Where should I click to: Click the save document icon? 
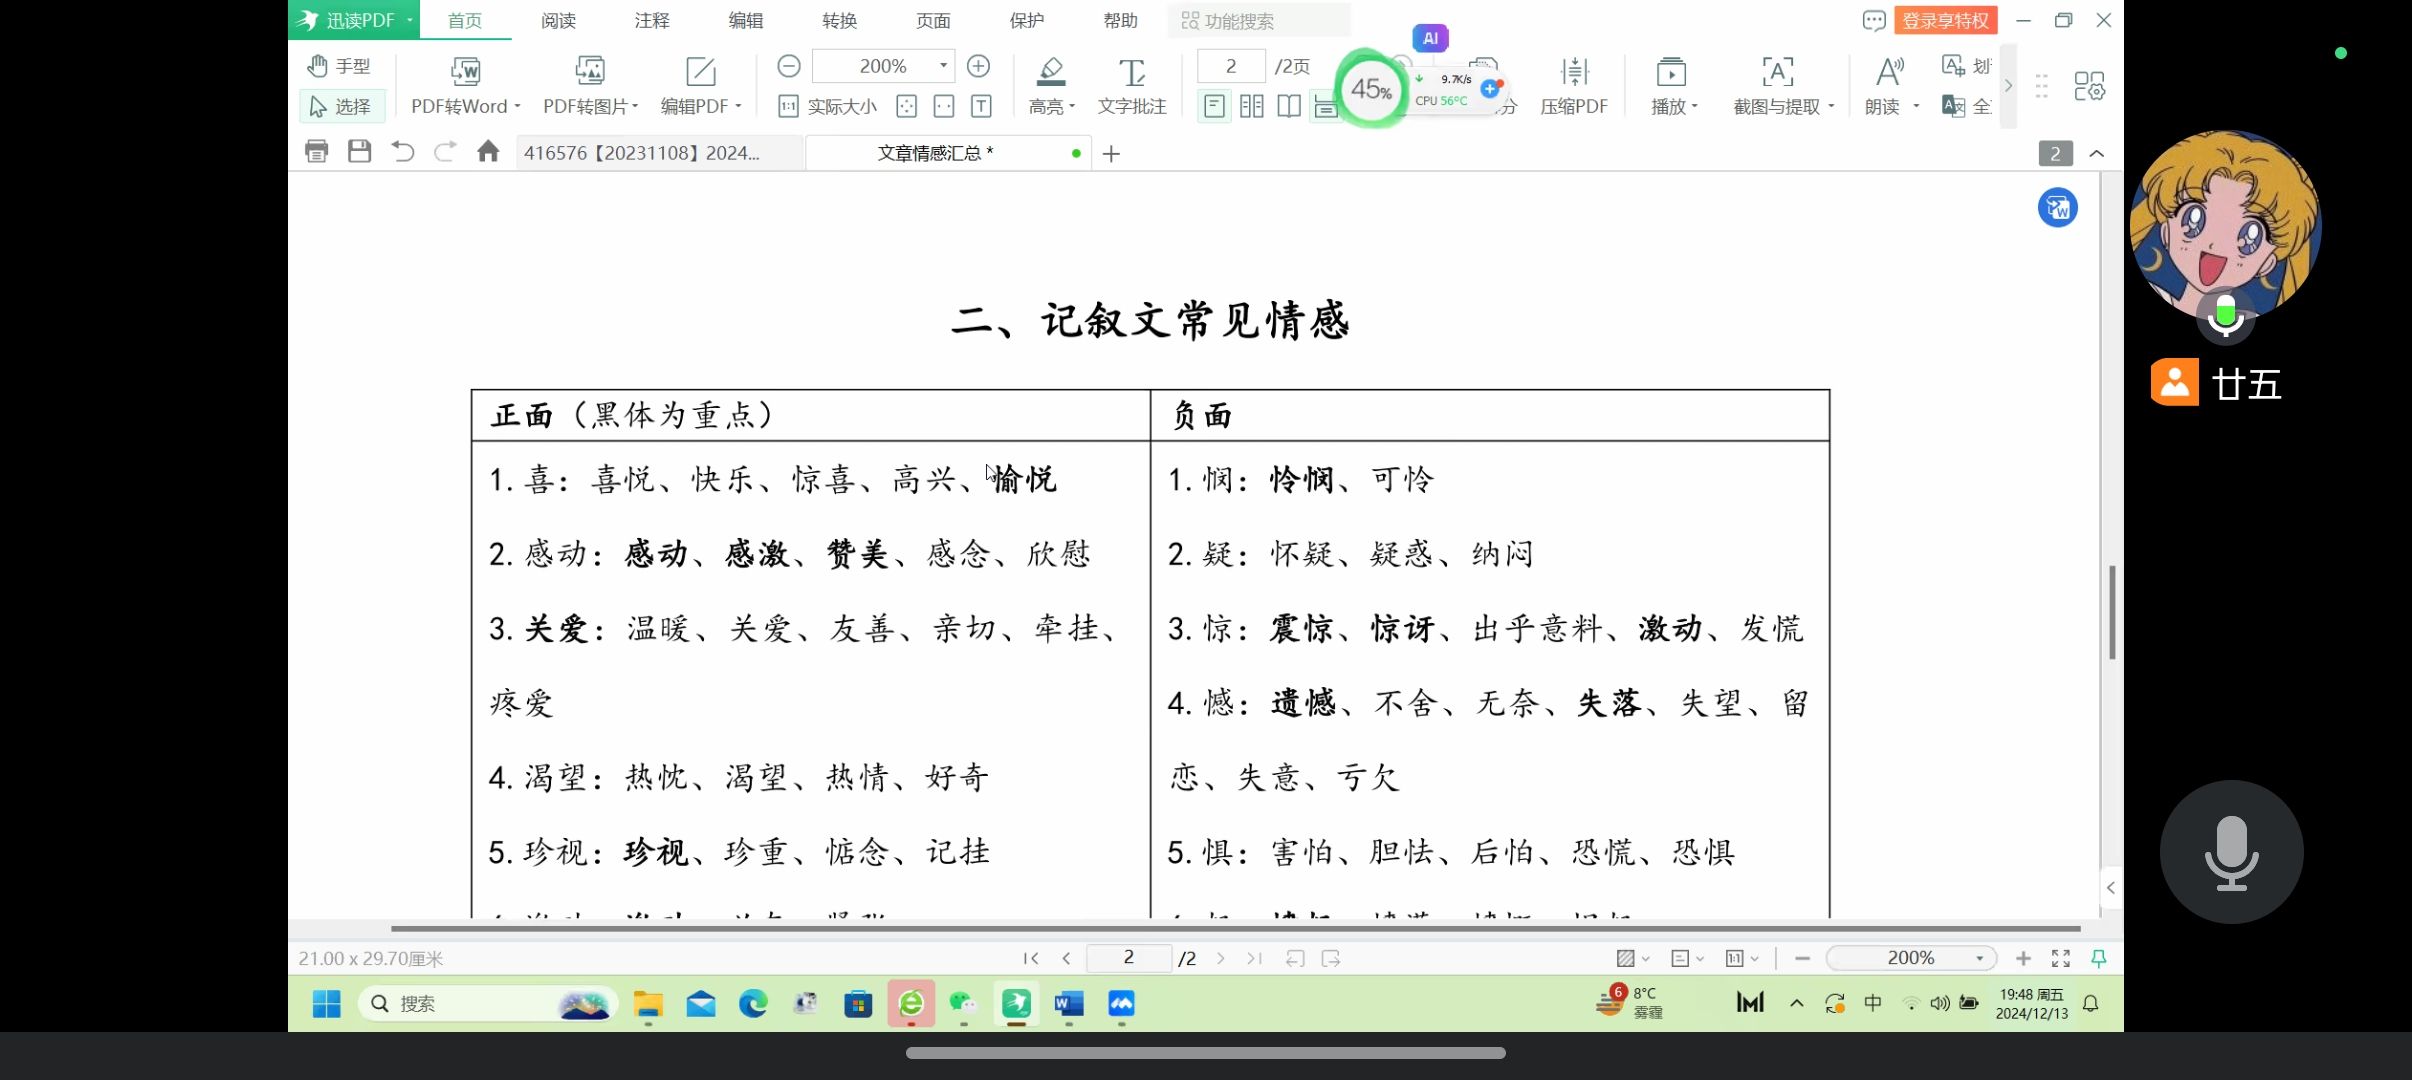(x=359, y=152)
